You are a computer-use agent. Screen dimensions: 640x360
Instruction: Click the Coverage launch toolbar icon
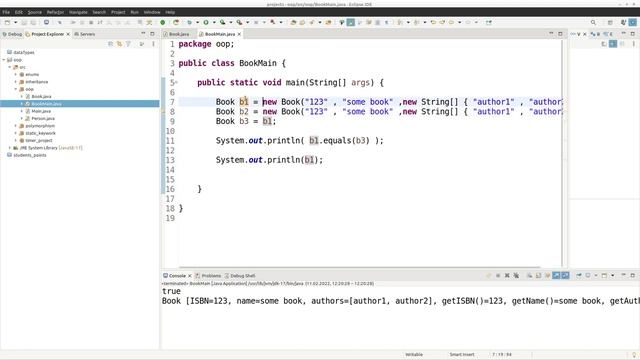222,22
